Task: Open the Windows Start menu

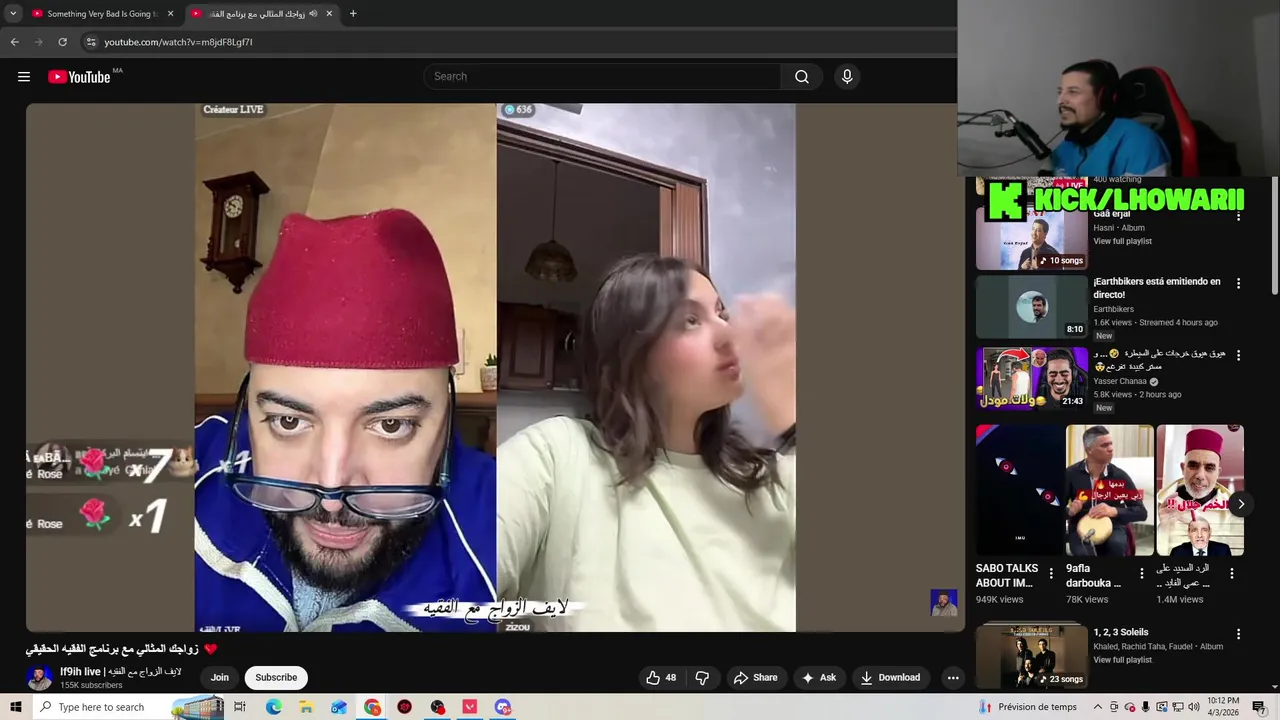Action: (15, 707)
